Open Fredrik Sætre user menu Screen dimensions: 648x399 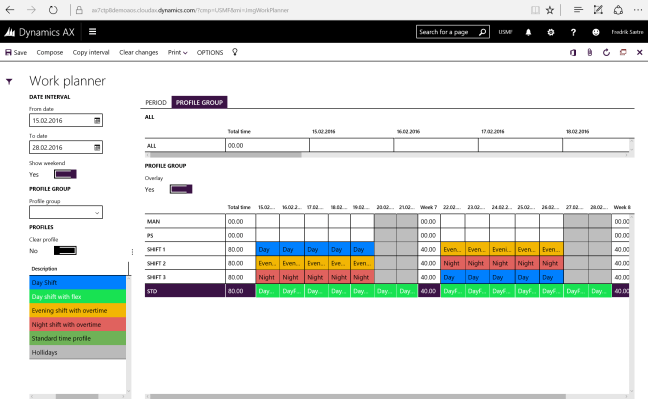627,32
